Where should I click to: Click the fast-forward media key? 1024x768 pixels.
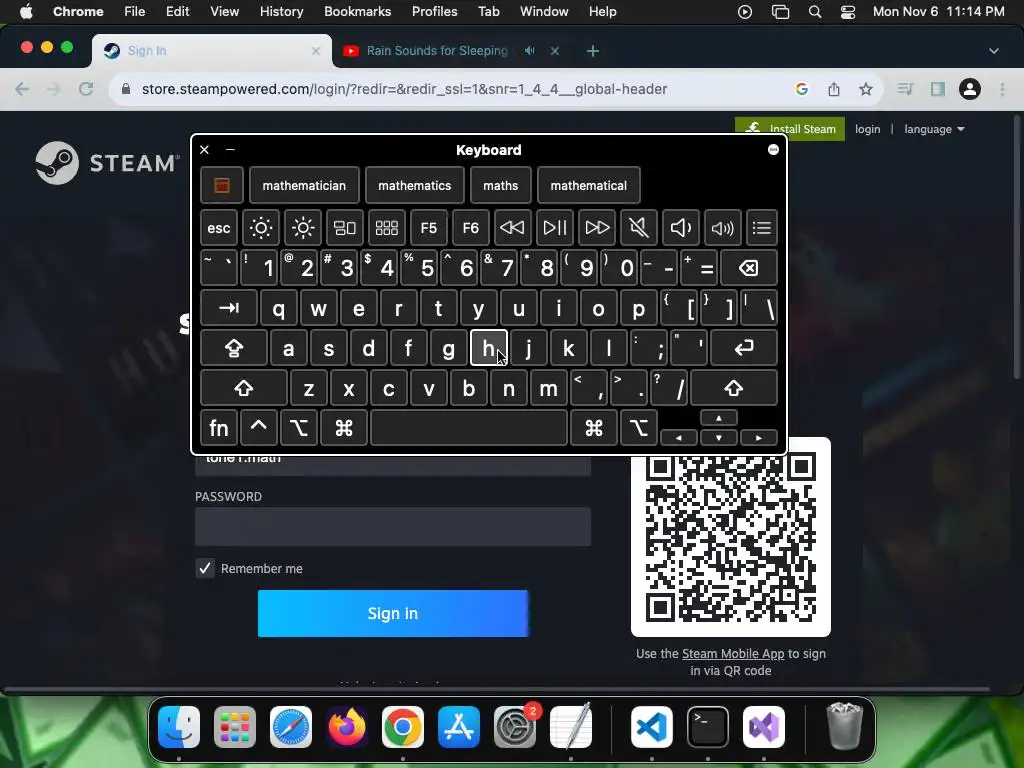[x=597, y=228]
